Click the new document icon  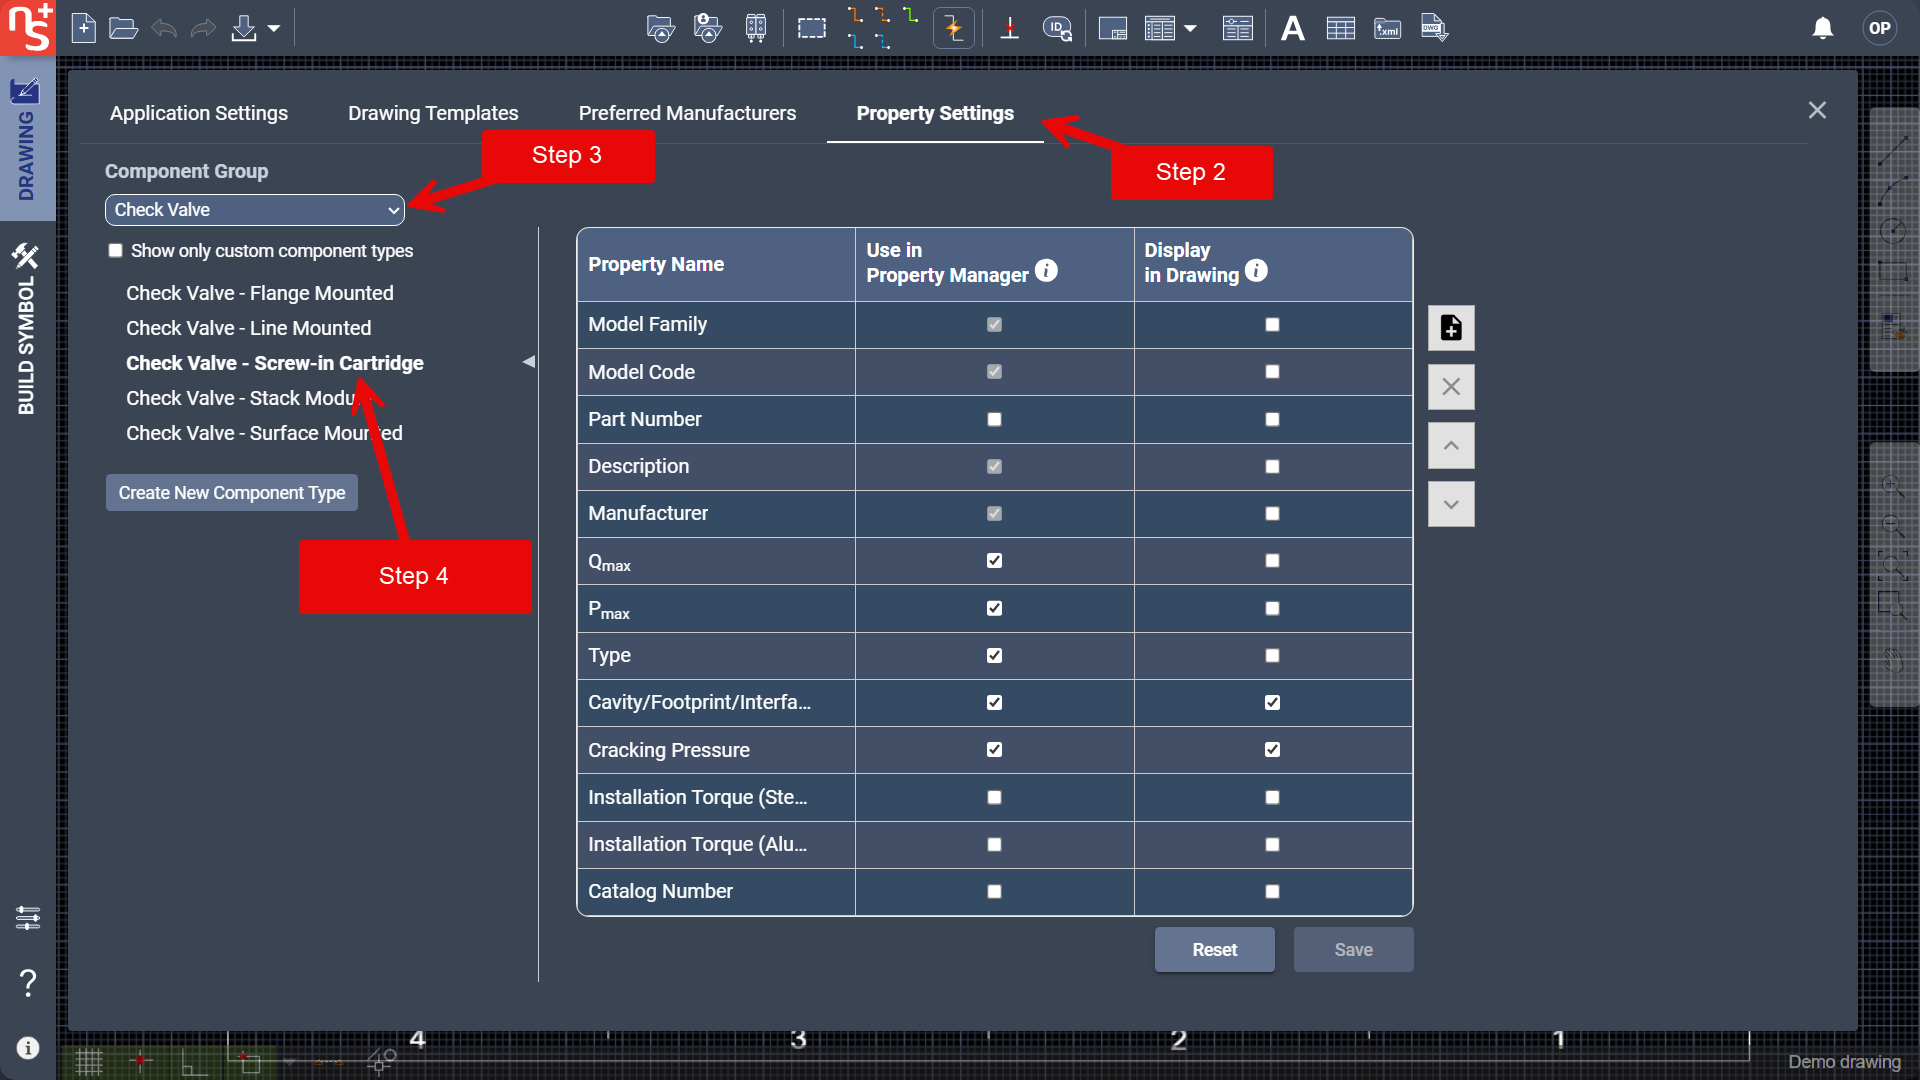click(x=84, y=28)
